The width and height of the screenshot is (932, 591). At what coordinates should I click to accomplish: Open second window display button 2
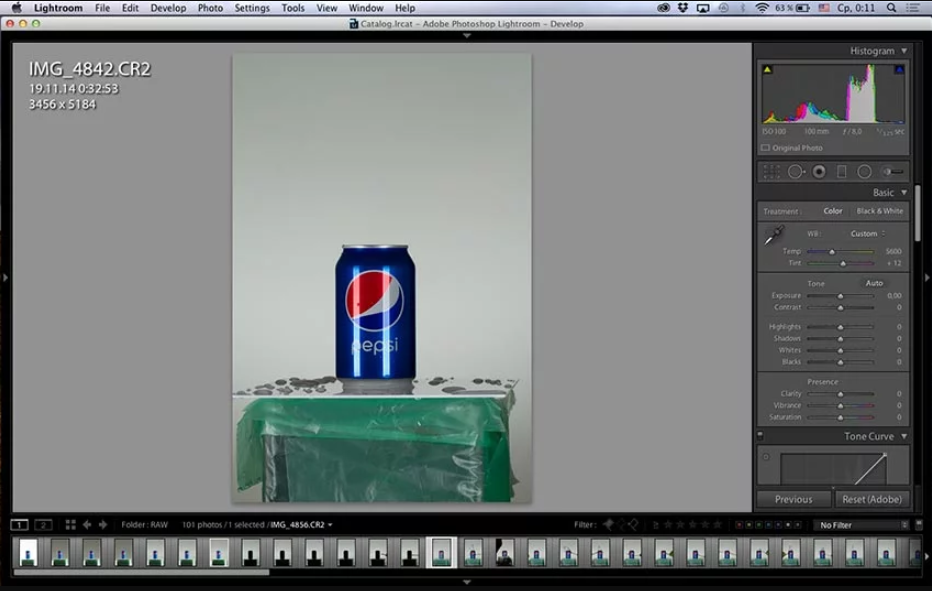(43, 524)
